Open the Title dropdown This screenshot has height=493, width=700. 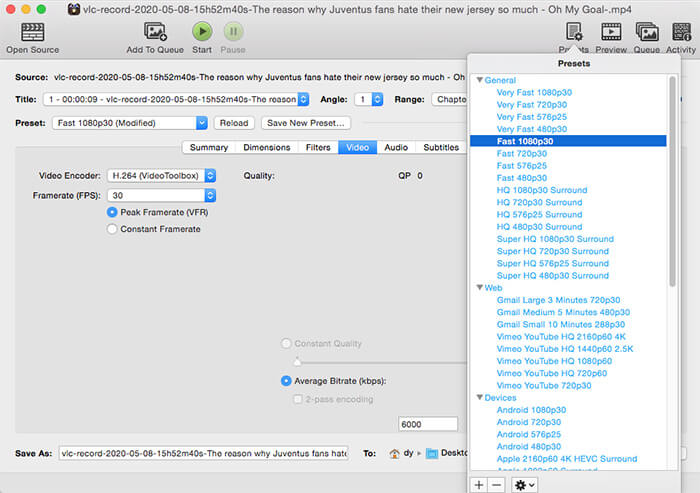coord(176,99)
